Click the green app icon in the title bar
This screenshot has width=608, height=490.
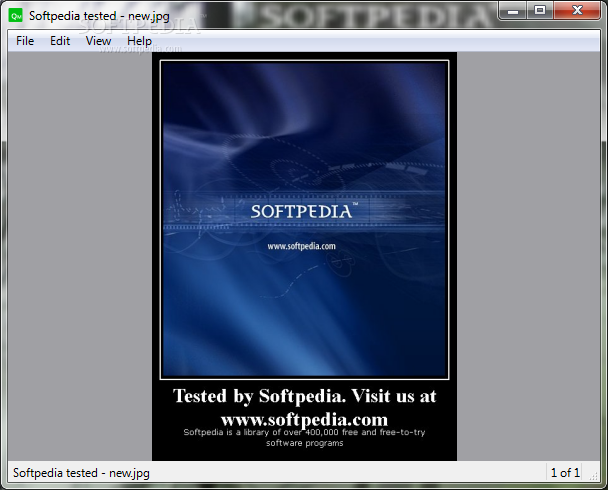pyautogui.click(x=16, y=16)
